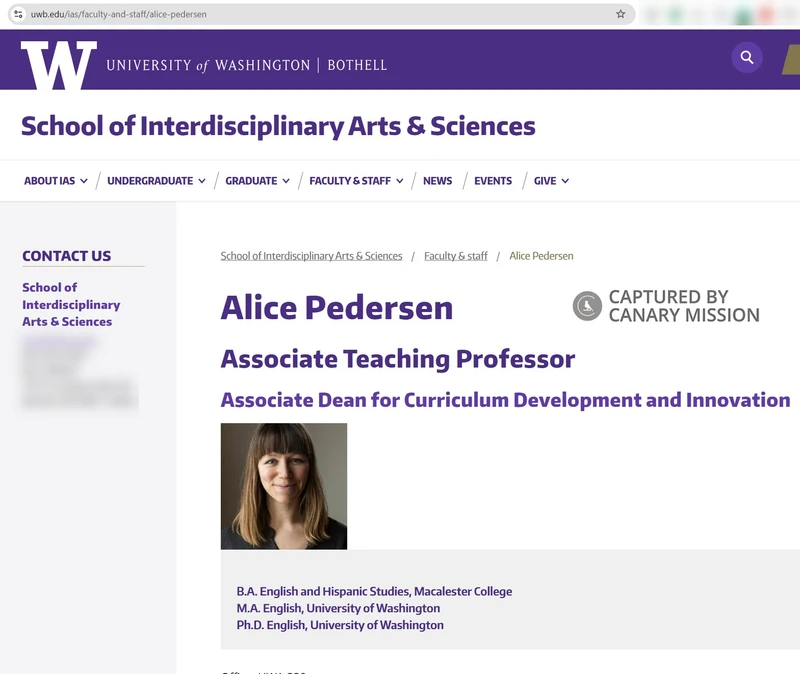Screen dimensions: 800x674
Task: Focus the browser address bar URL
Action: pos(321,14)
